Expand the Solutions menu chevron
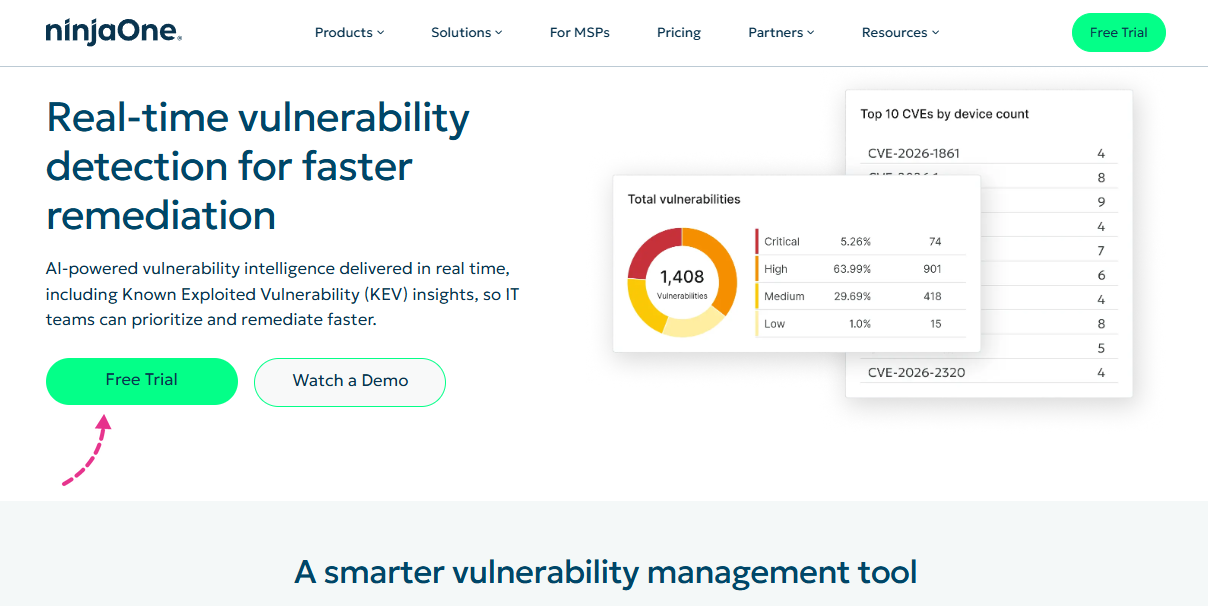The height and width of the screenshot is (606, 1208). tap(498, 33)
